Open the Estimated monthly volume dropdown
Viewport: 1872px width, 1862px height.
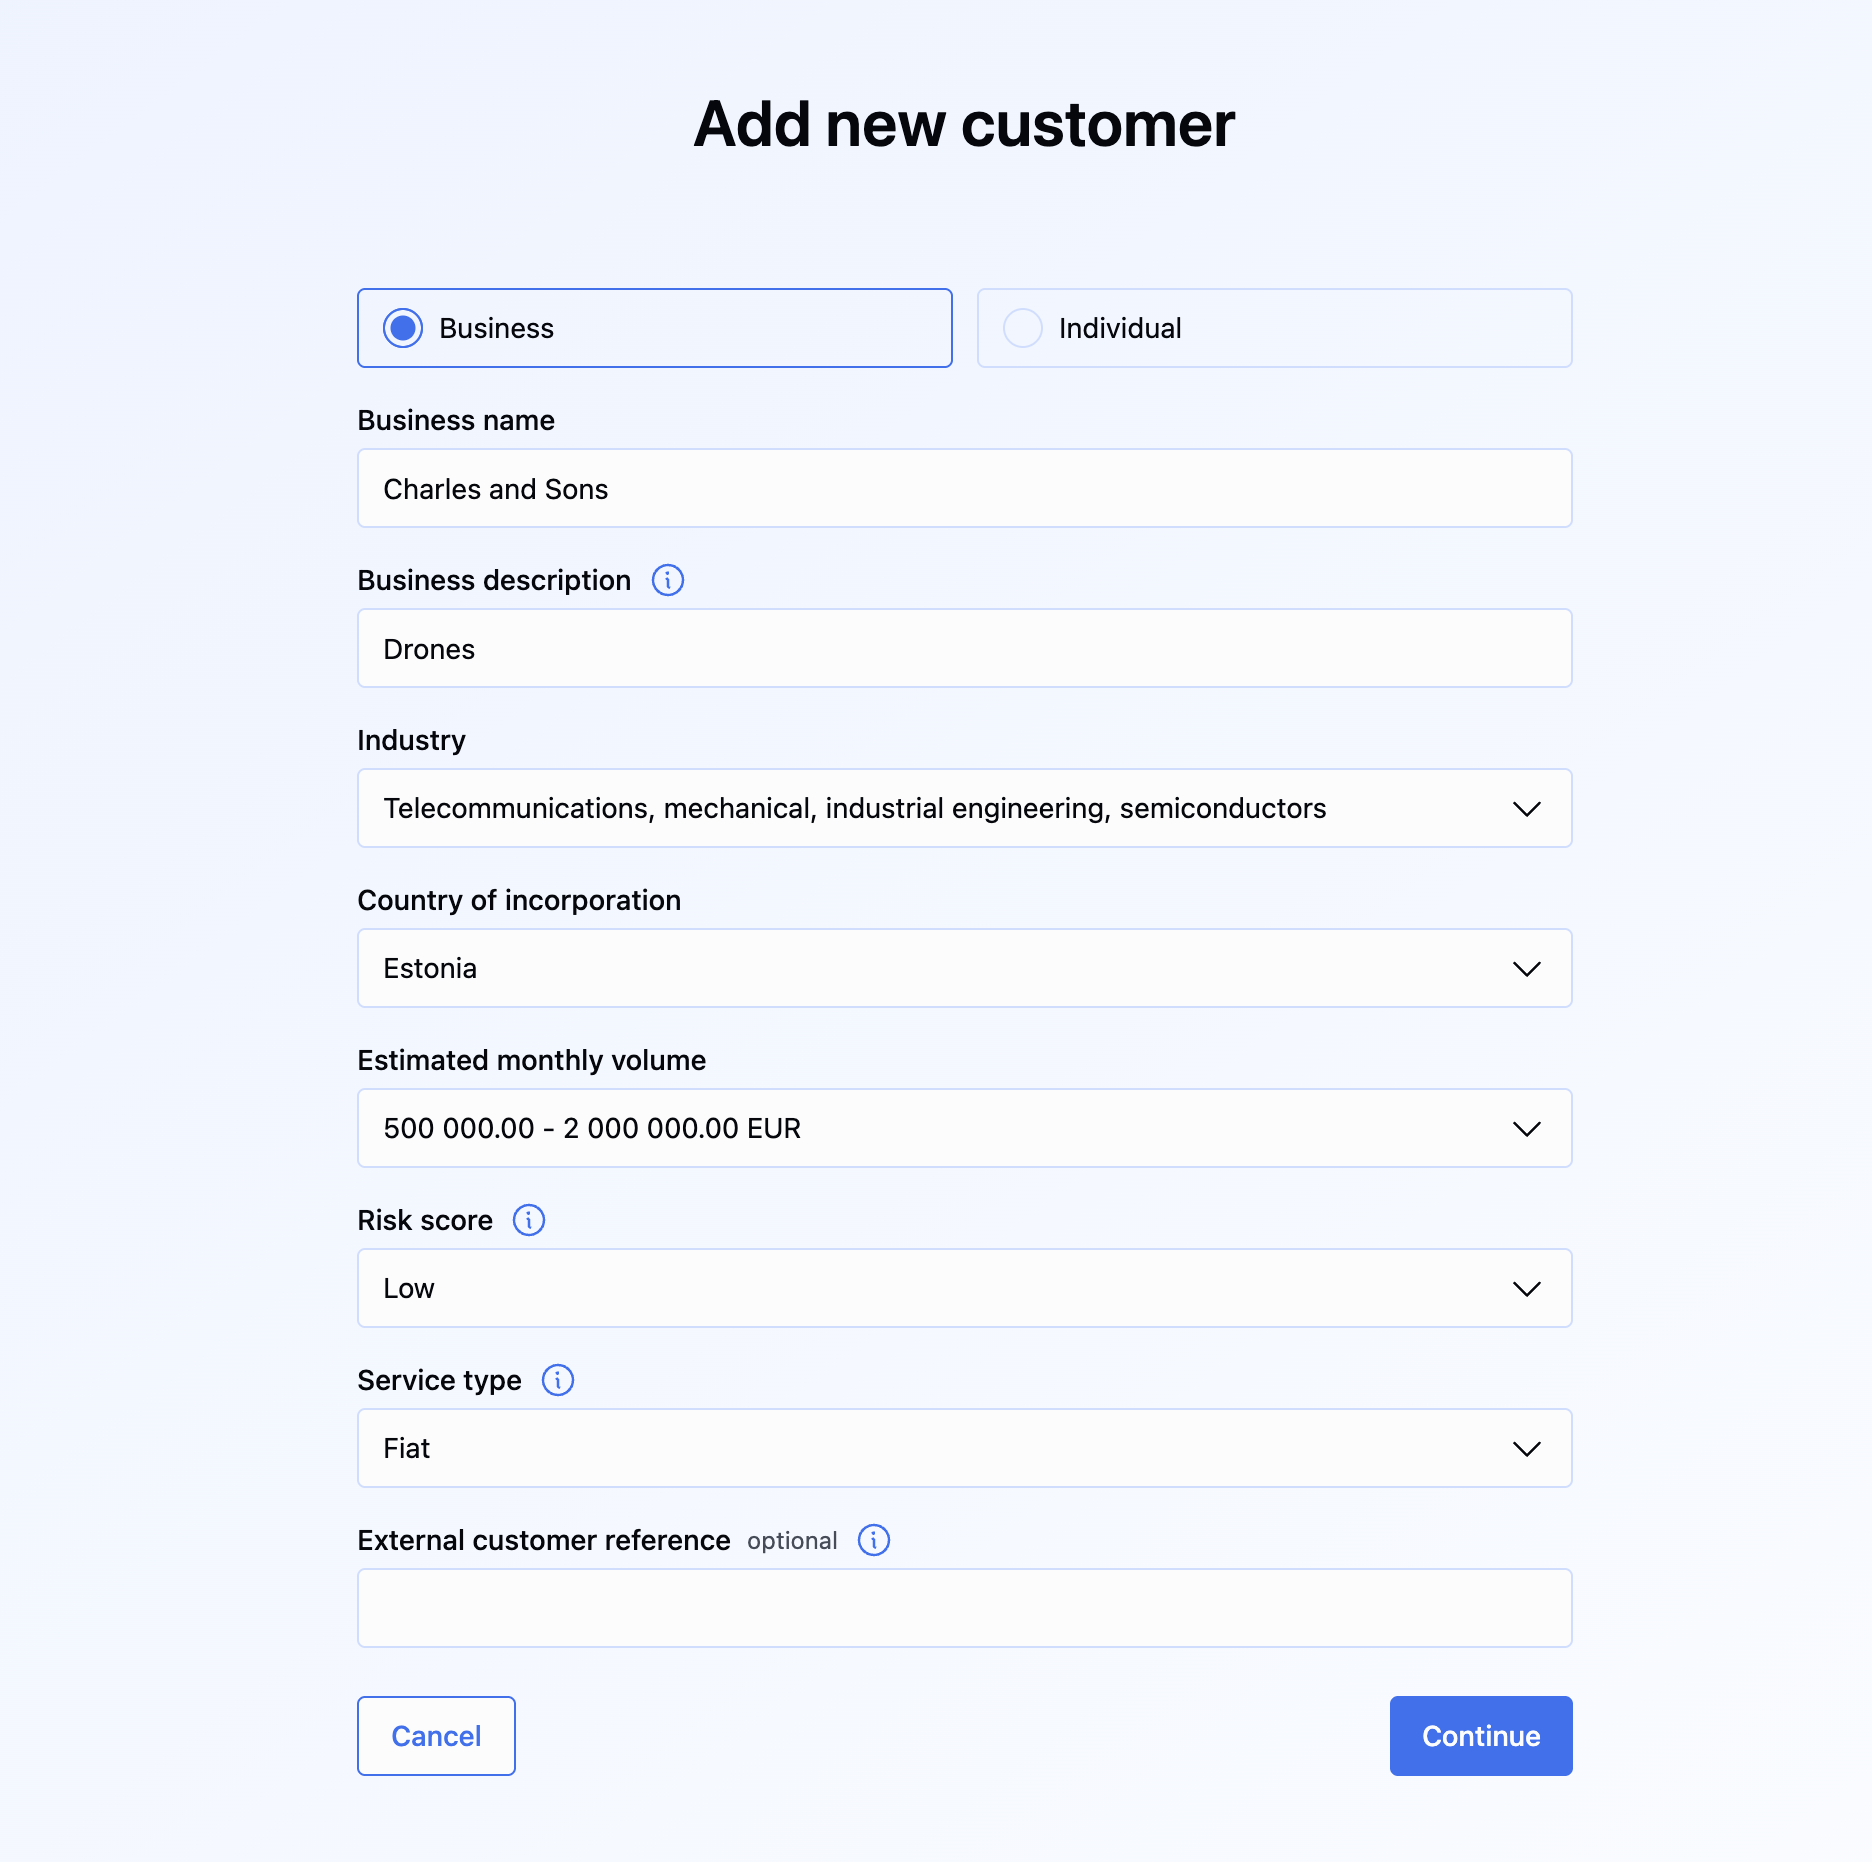point(964,1128)
